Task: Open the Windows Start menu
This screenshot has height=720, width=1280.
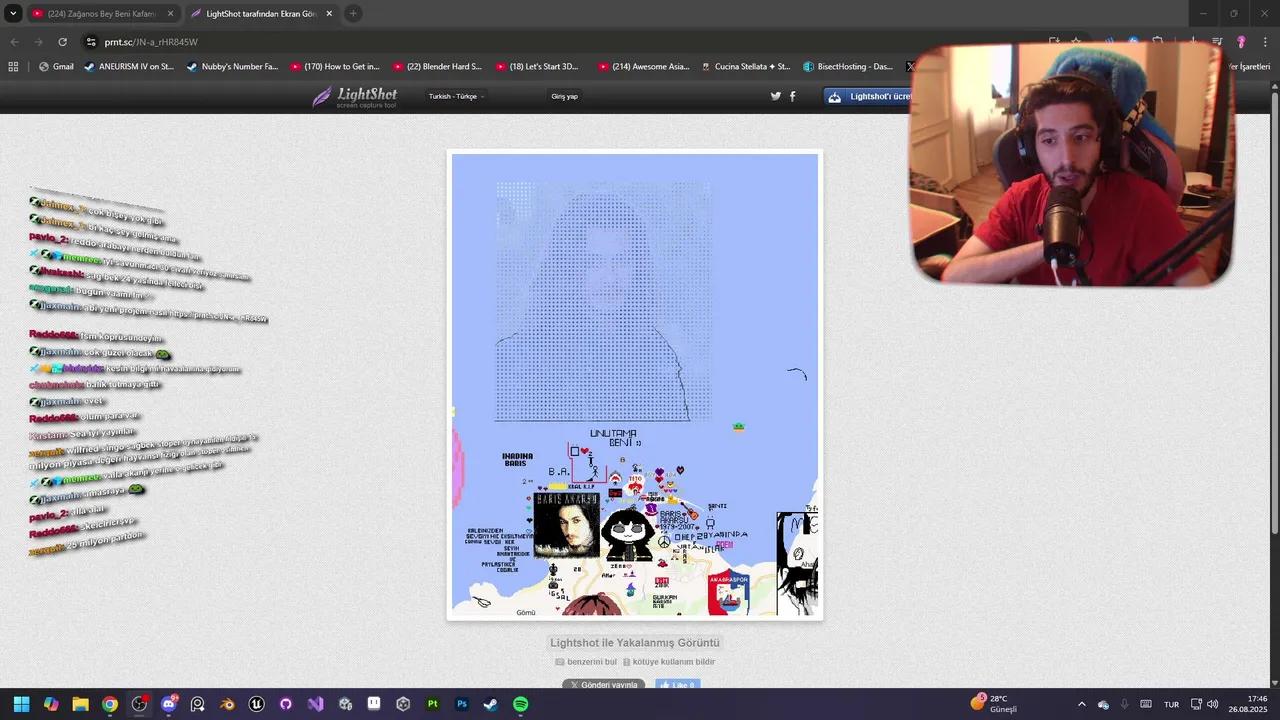Action: (x=21, y=704)
